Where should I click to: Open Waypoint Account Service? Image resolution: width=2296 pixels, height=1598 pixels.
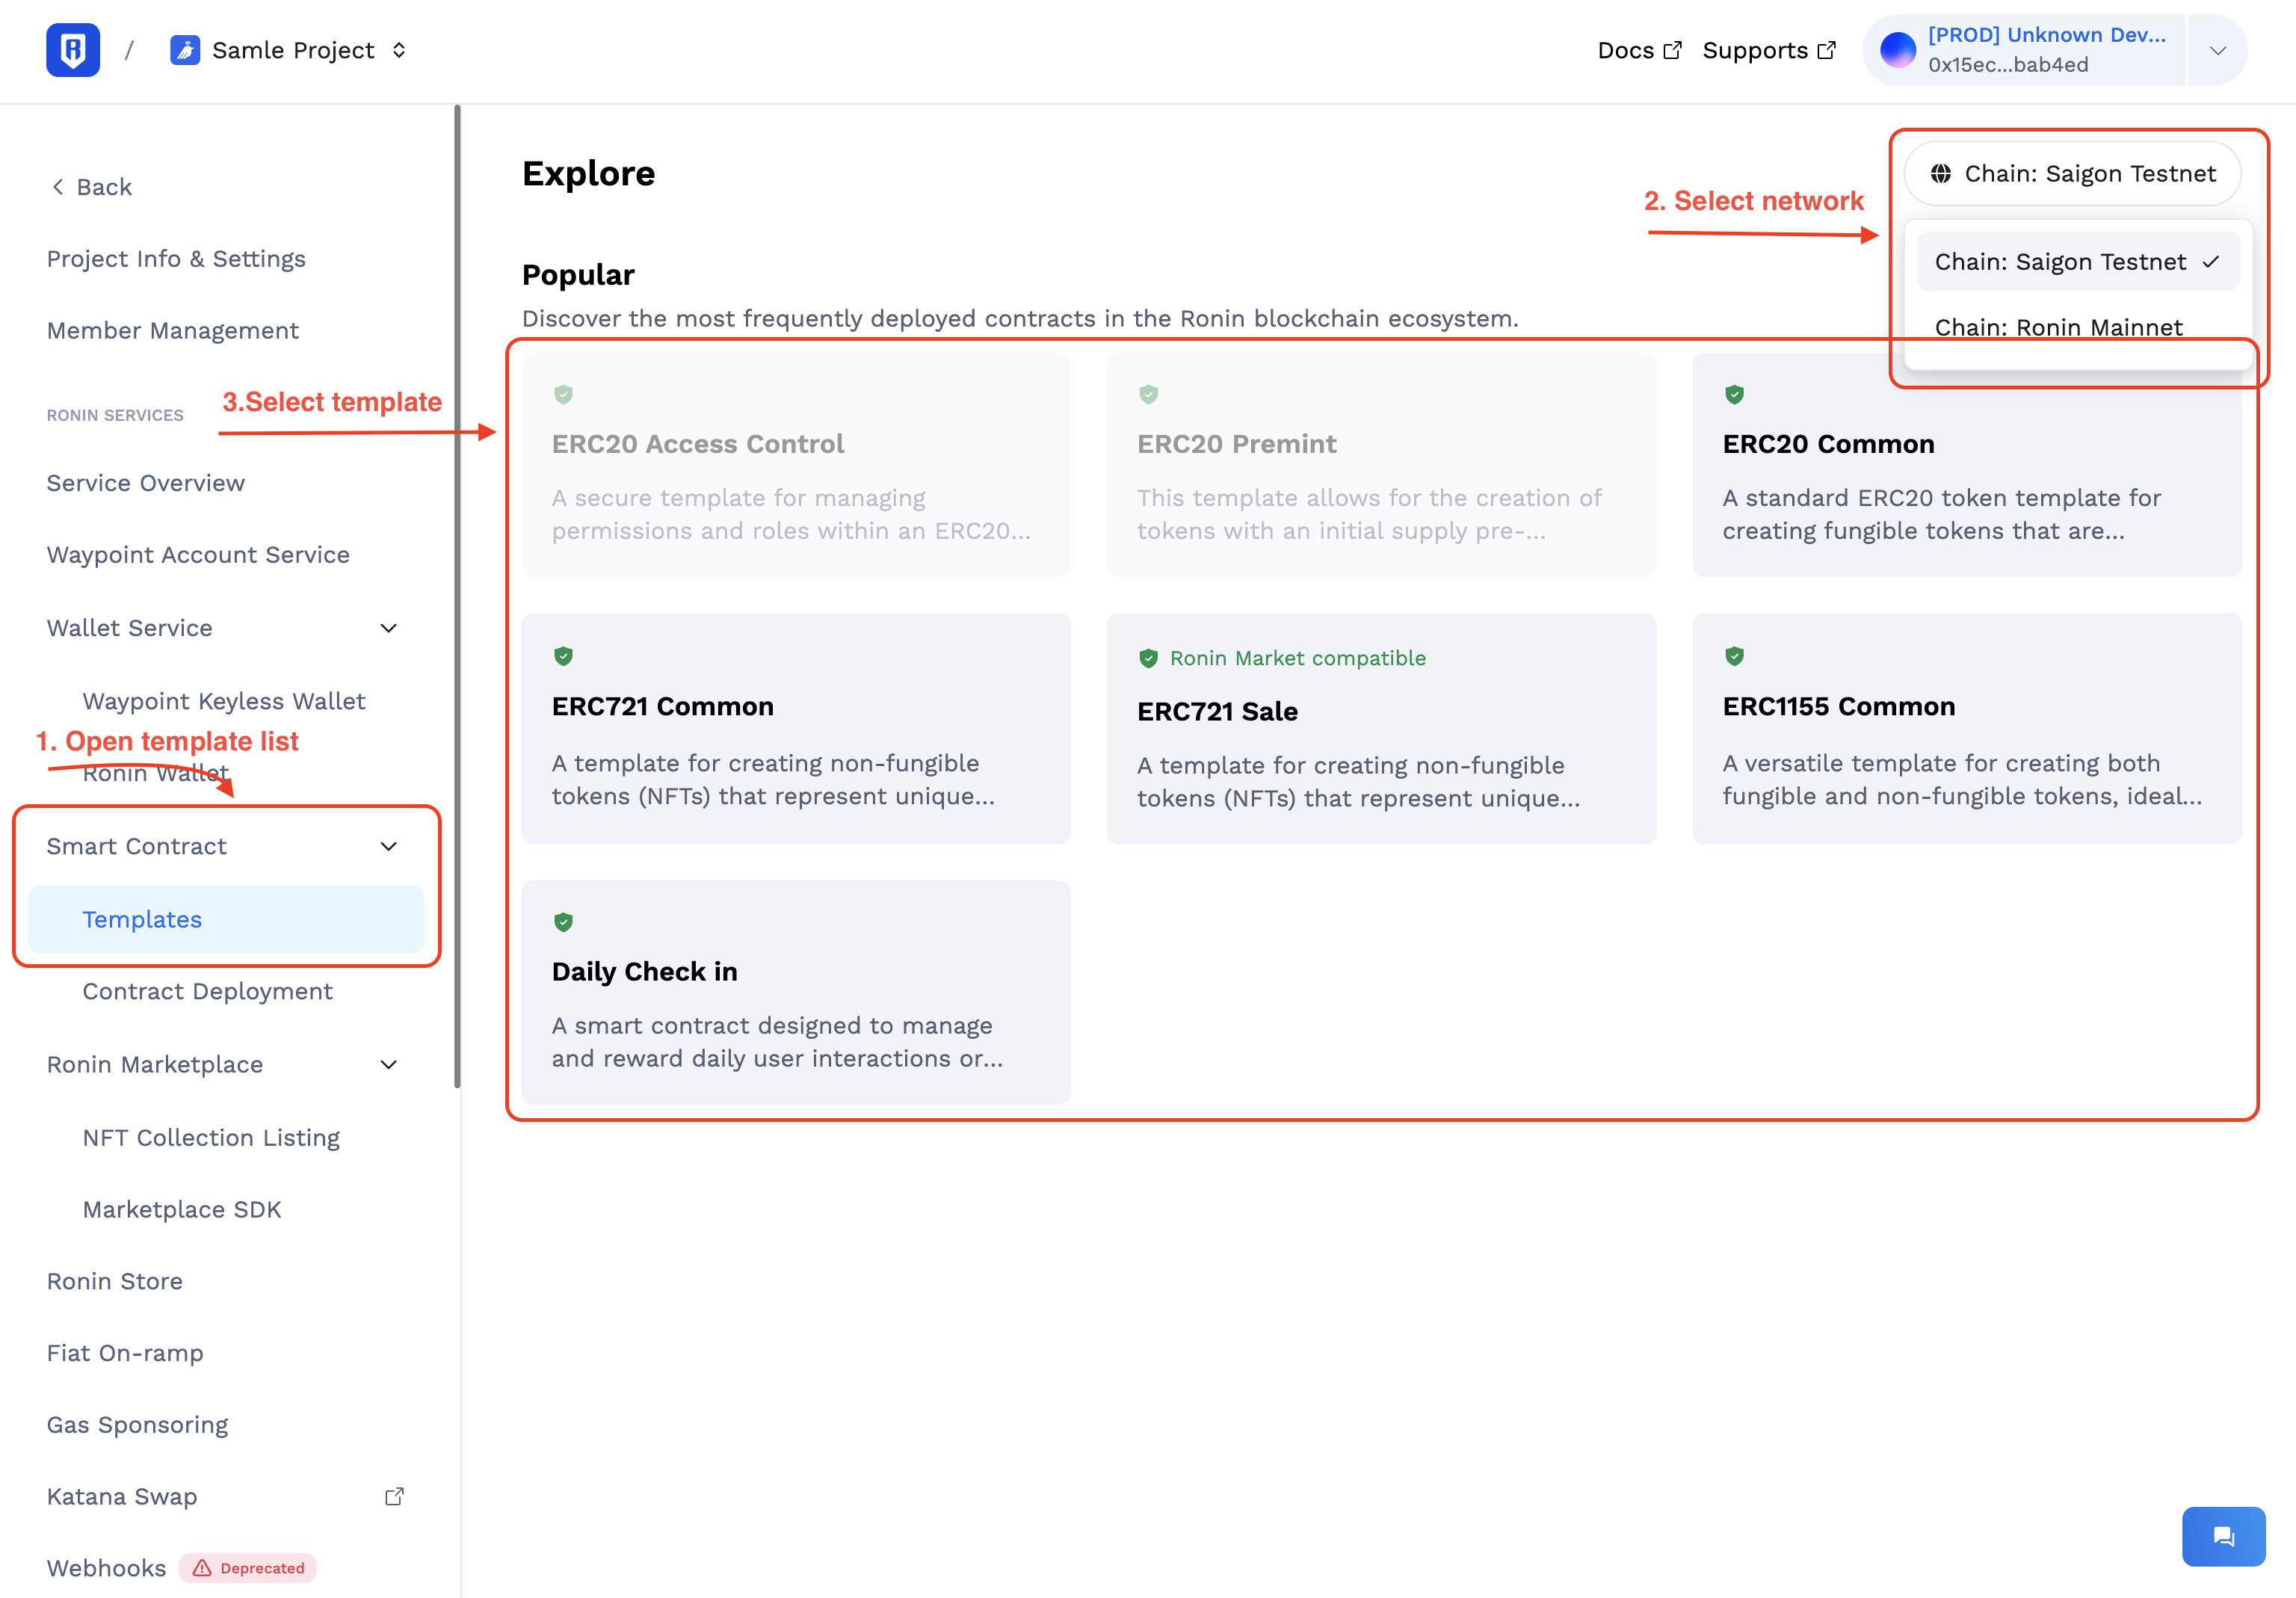coord(198,555)
